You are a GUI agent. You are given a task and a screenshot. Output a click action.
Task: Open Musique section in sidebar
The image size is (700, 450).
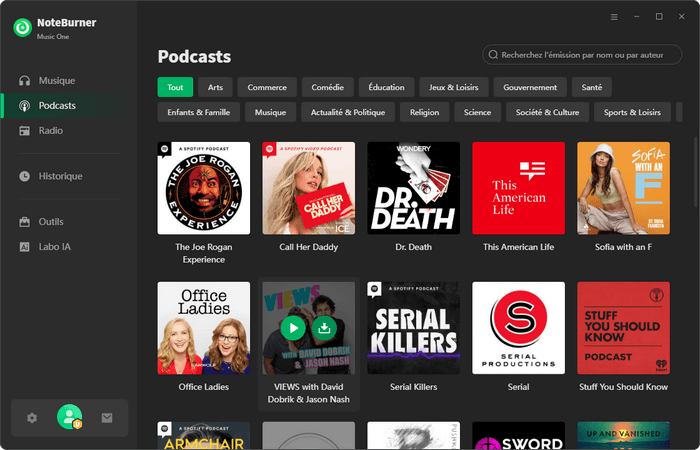(56, 80)
